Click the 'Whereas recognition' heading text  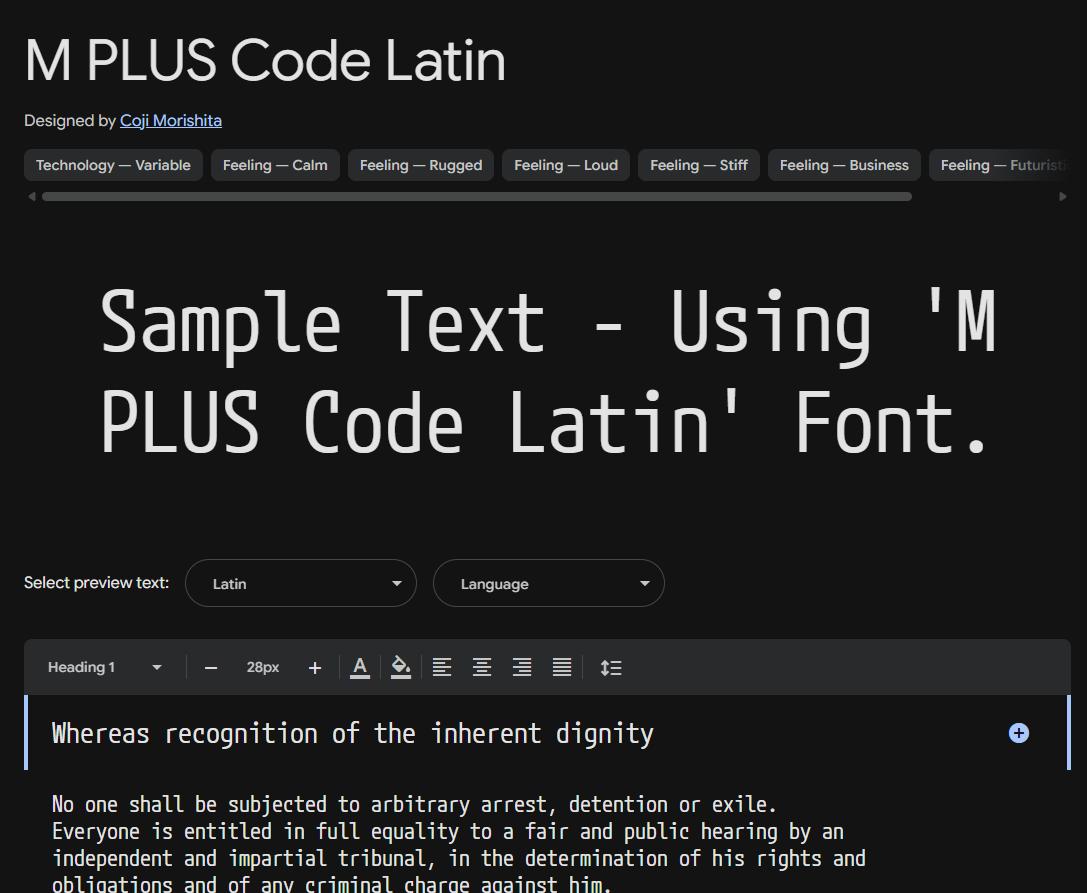click(x=353, y=734)
